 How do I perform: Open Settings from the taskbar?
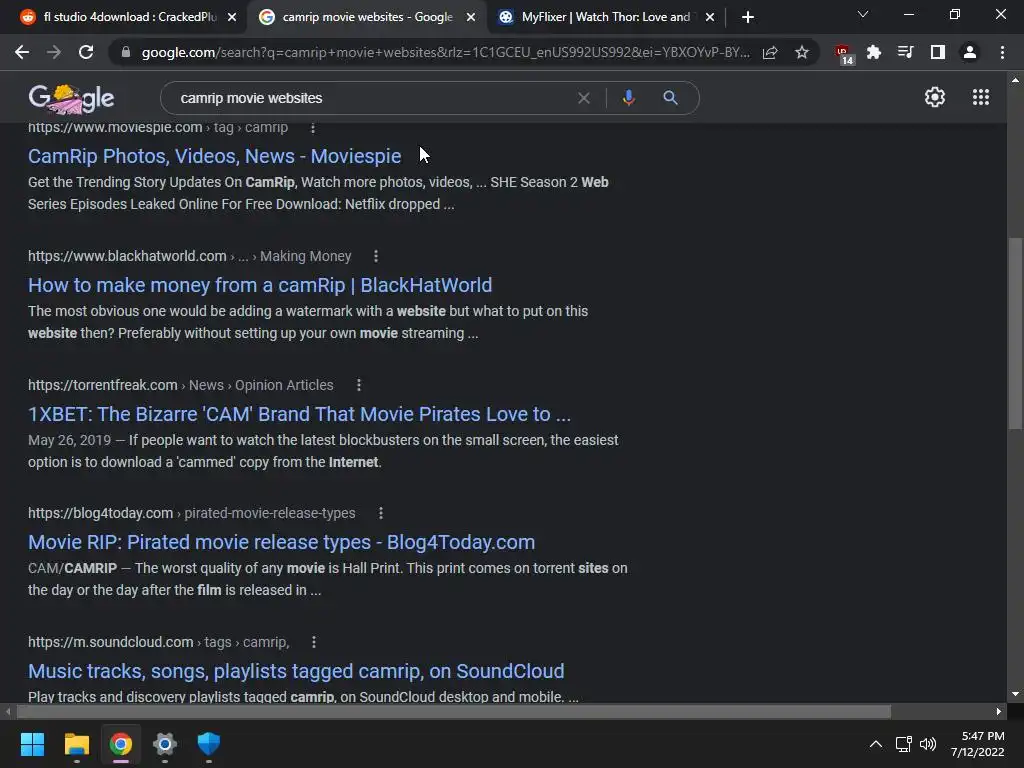coord(165,744)
